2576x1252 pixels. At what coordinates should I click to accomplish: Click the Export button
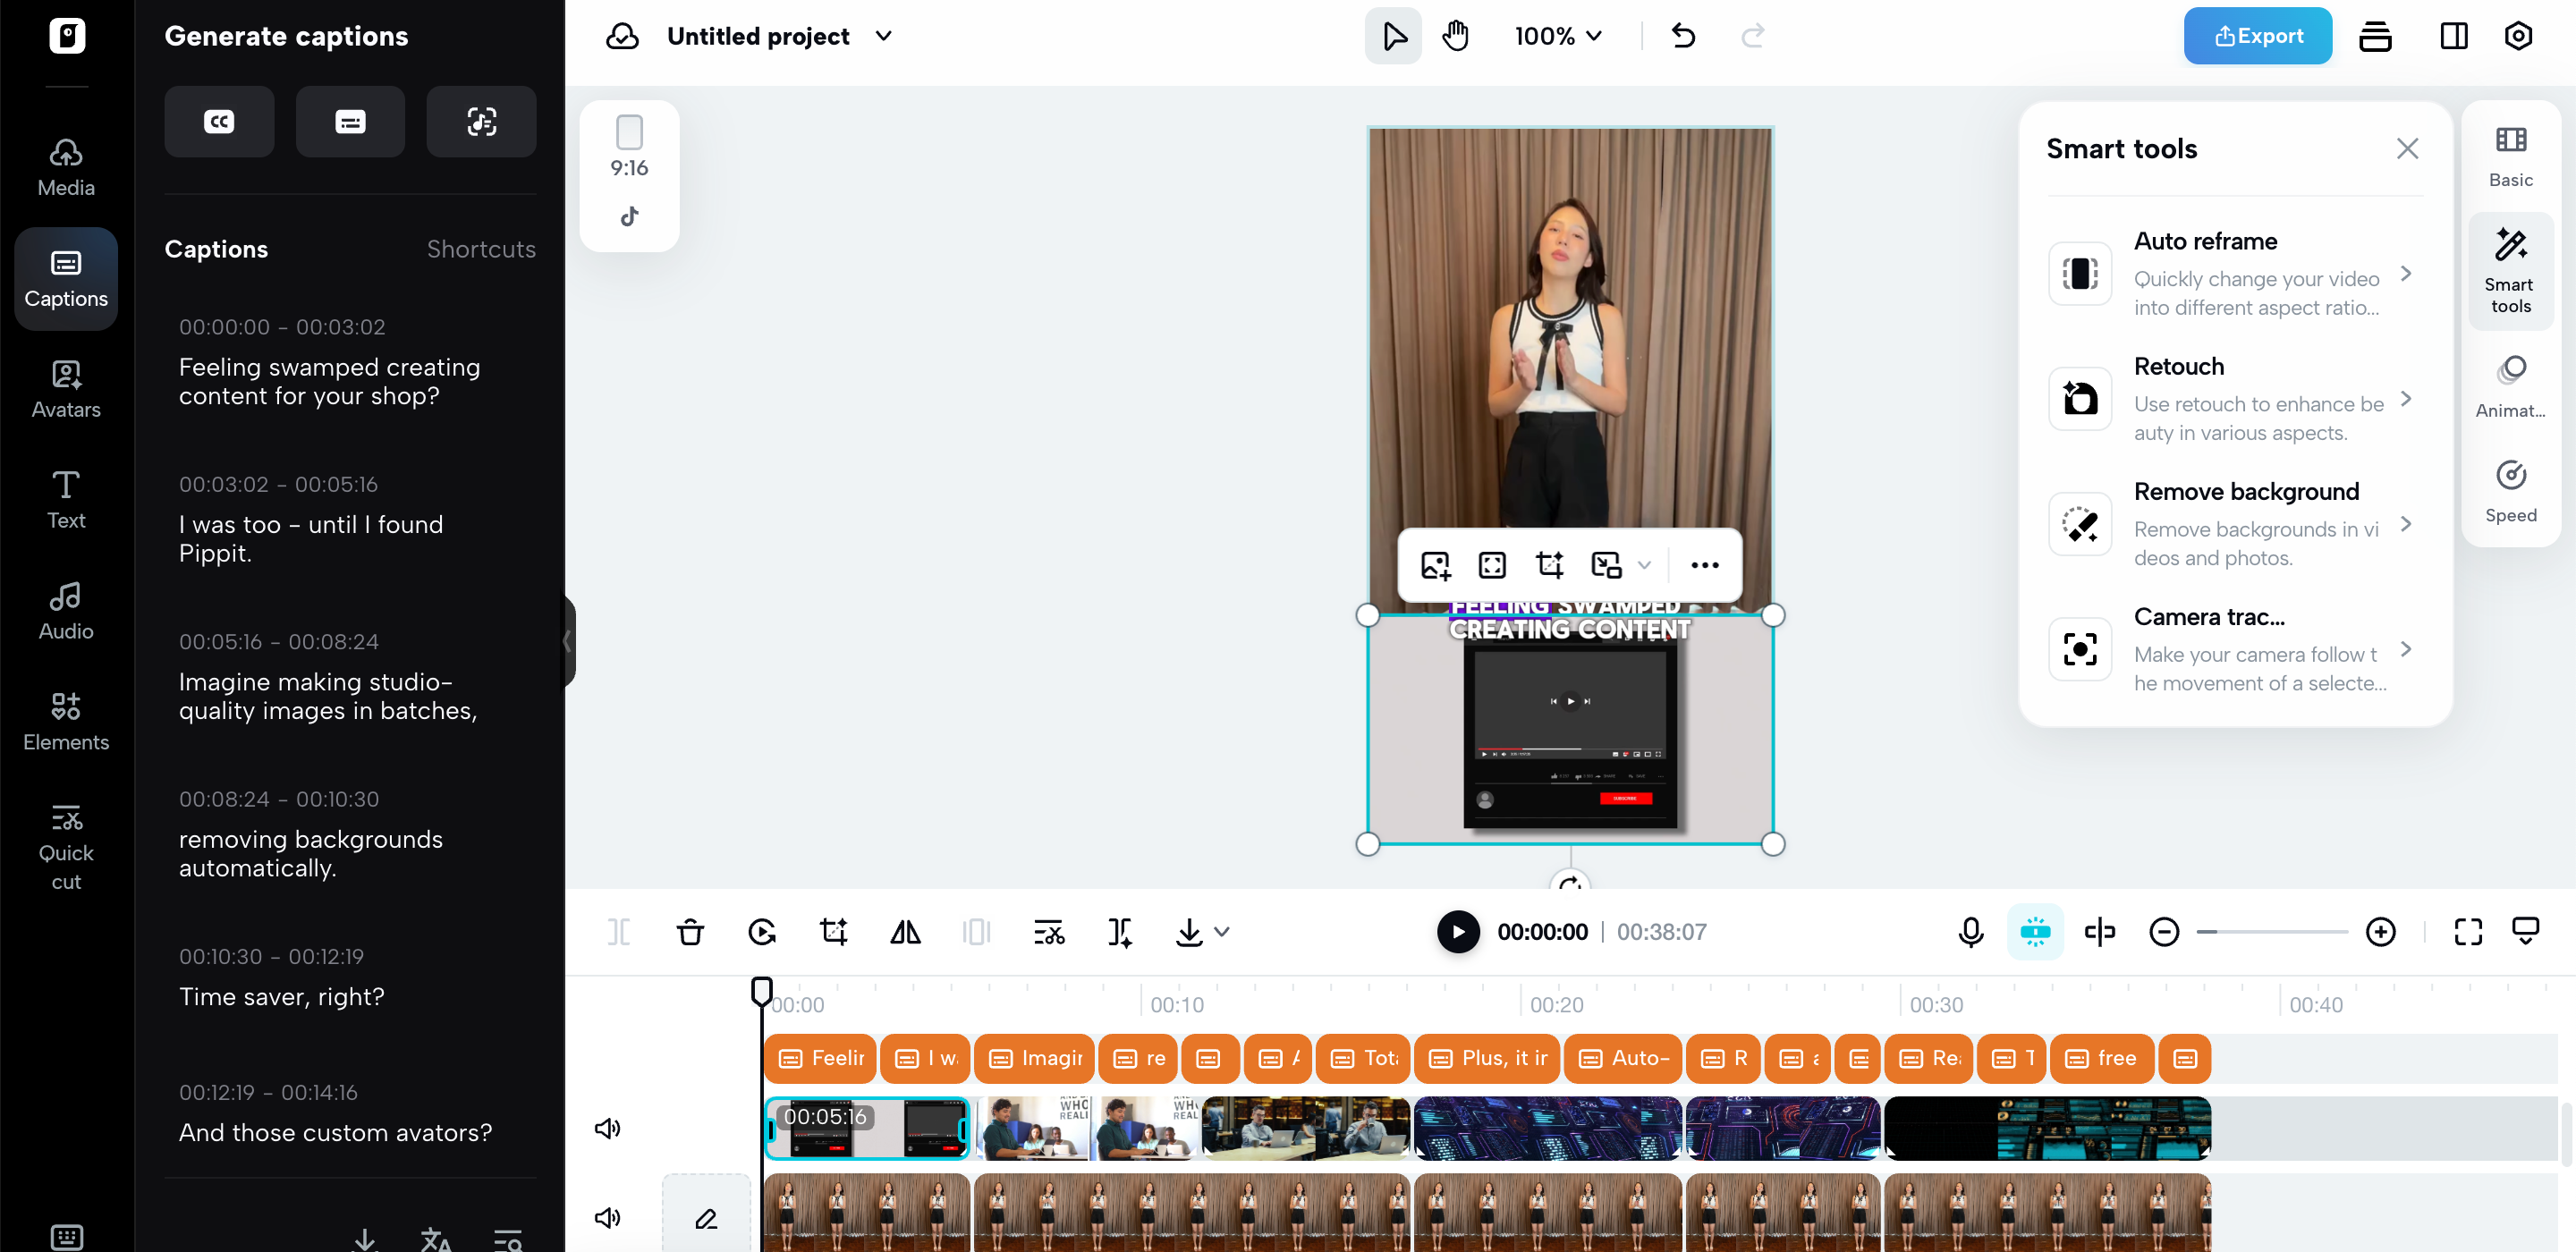click(x=2257, y=36)
